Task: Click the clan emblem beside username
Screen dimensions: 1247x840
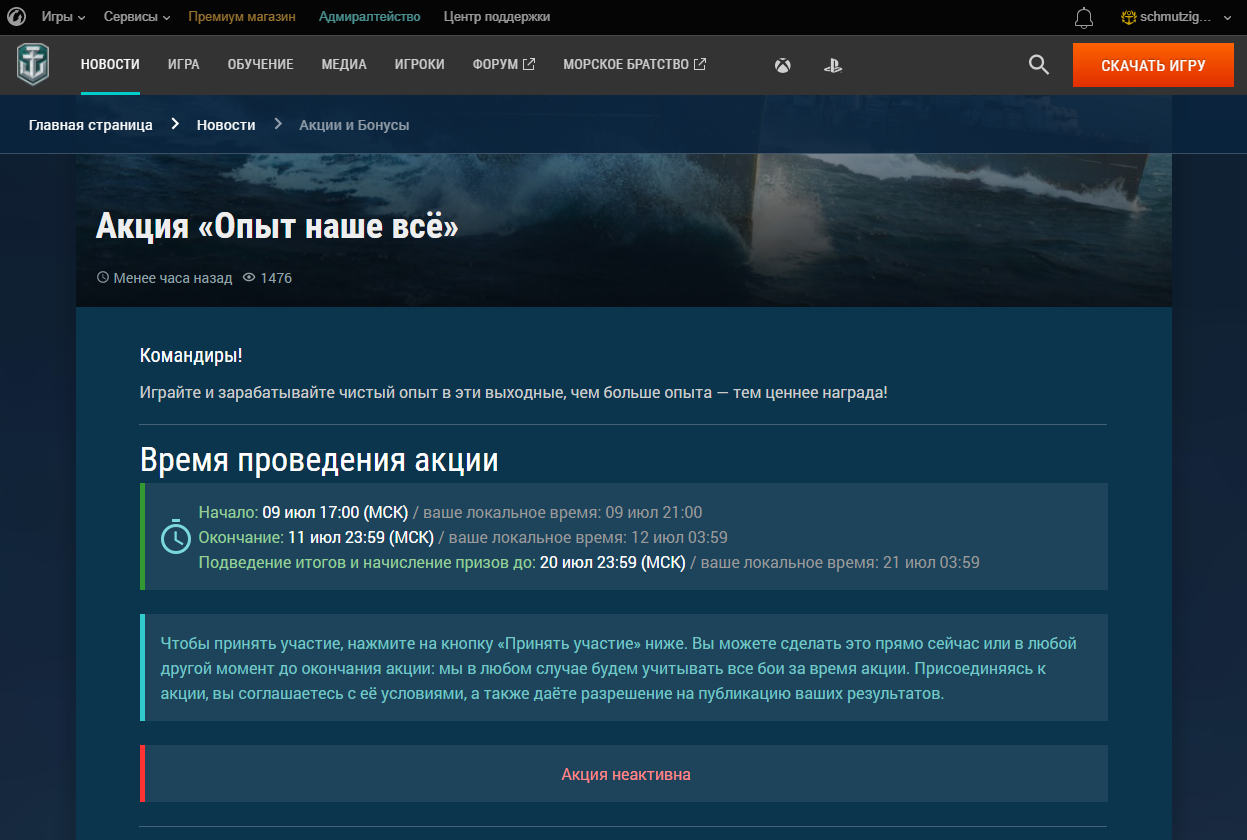Action: coord(1129,17)
